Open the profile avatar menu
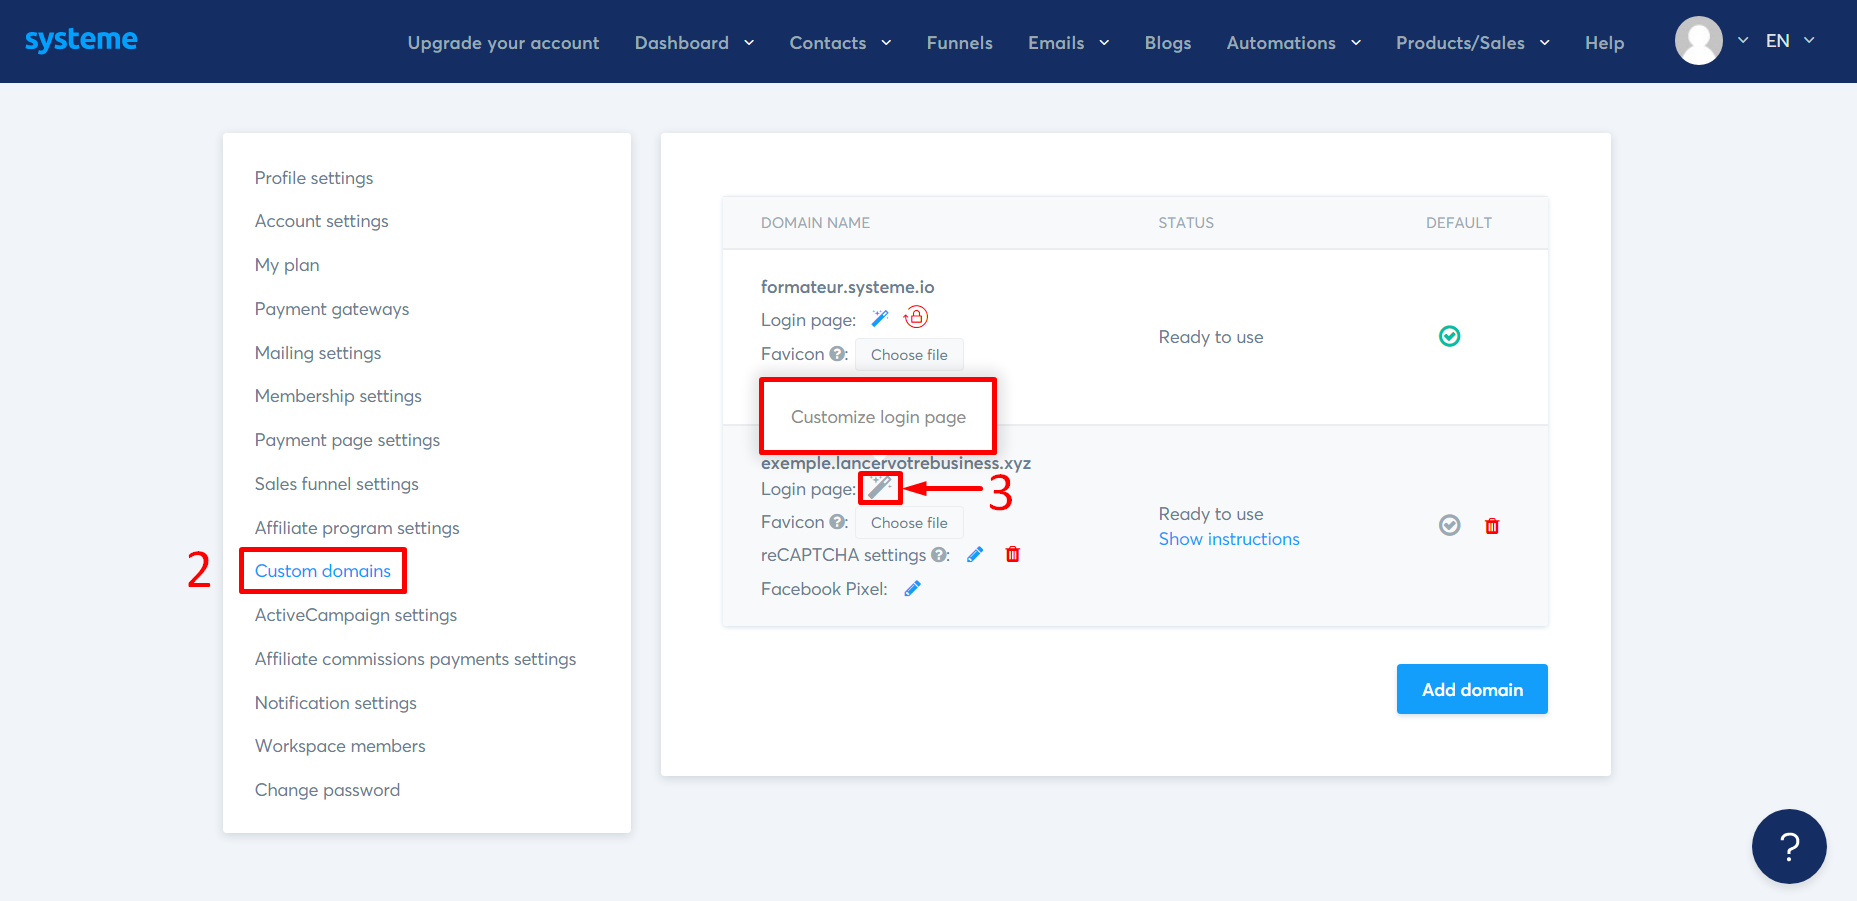The height and width of the screenshot is (901, 1857). coord(1698,40)
